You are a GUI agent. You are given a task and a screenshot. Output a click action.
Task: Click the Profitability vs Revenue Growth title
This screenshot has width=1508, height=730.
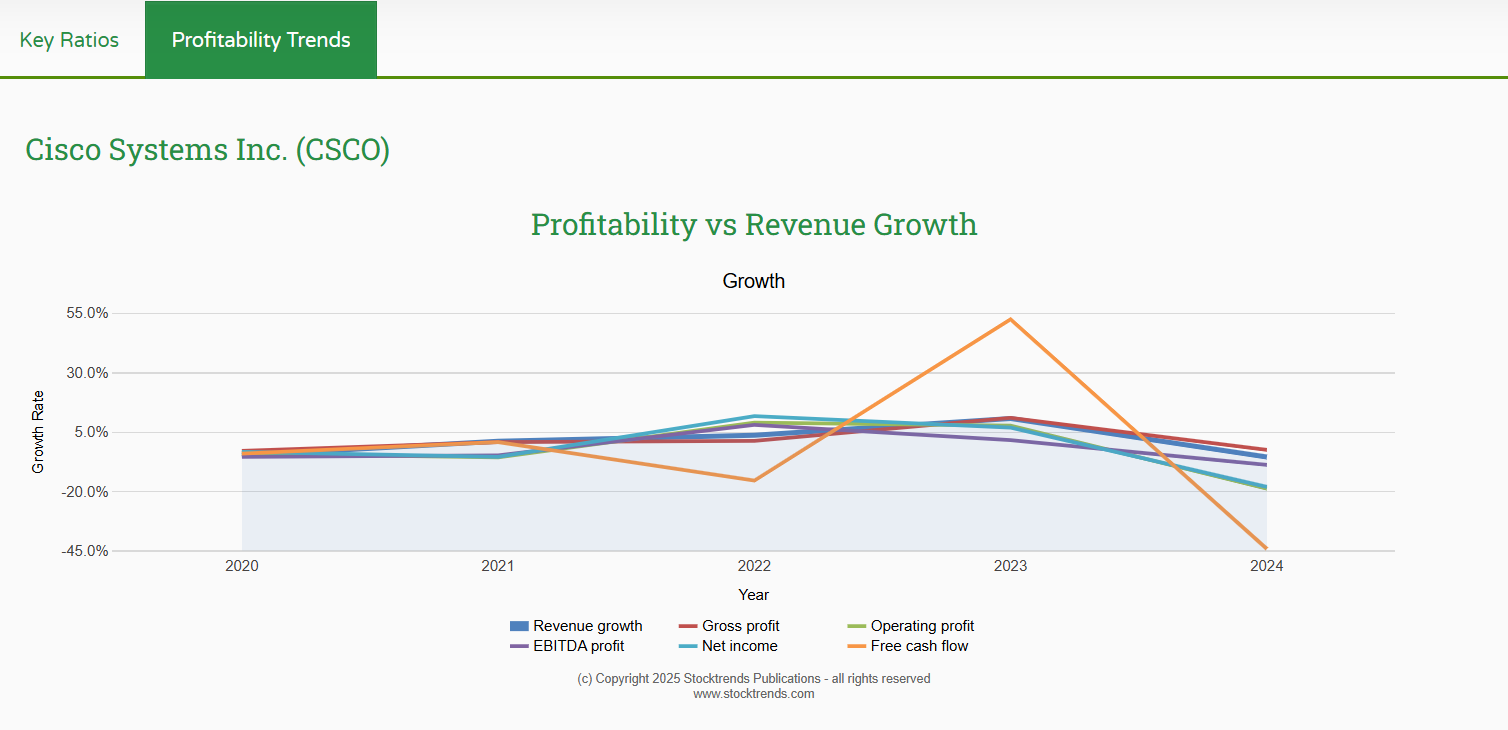(753, 224)
